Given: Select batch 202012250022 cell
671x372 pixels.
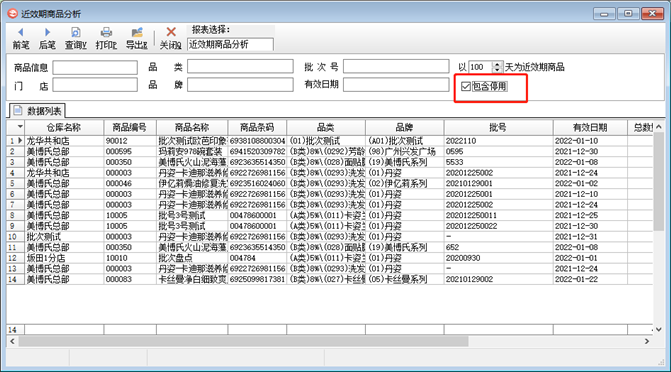Looking at the screenshot, I should tap(498, 226).
